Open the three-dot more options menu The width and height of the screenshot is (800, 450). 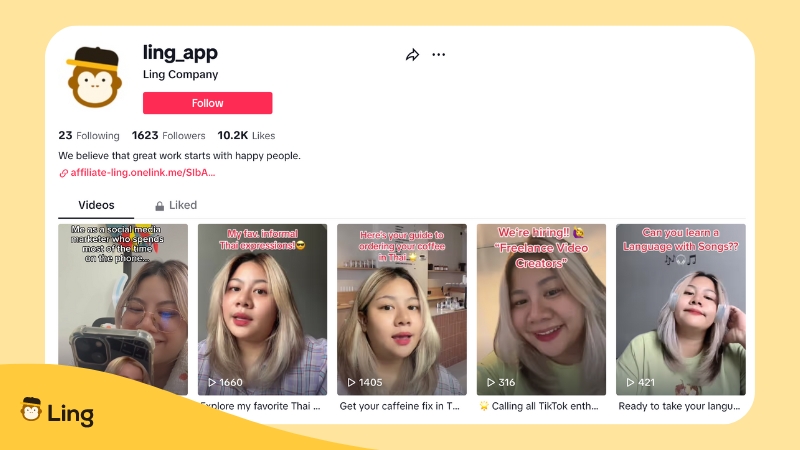tap(439, 55)
